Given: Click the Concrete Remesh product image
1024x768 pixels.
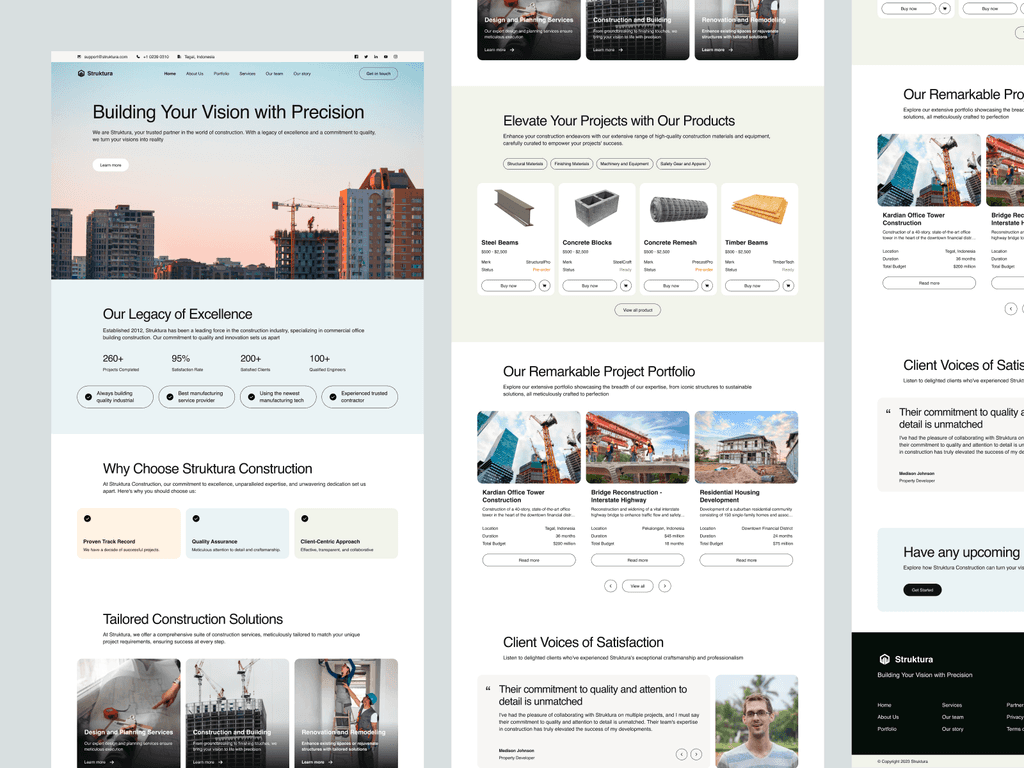Looking at the screenshot, I should (679, 210).
